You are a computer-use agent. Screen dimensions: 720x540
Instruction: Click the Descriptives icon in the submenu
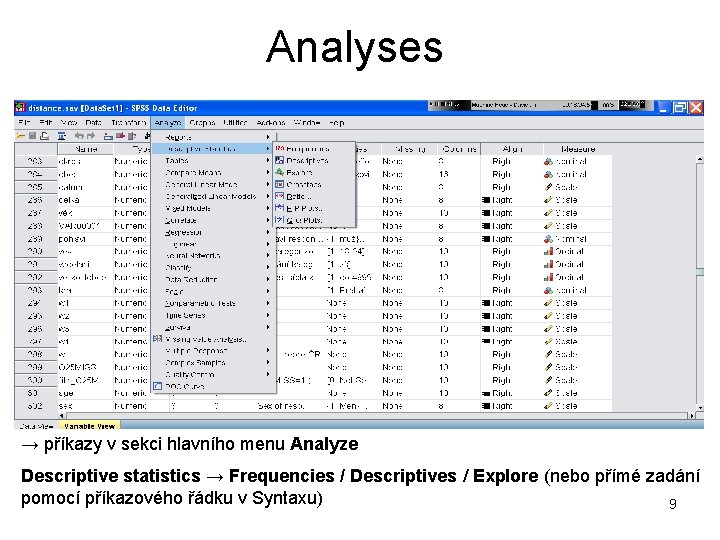click(x=280, y=160)
